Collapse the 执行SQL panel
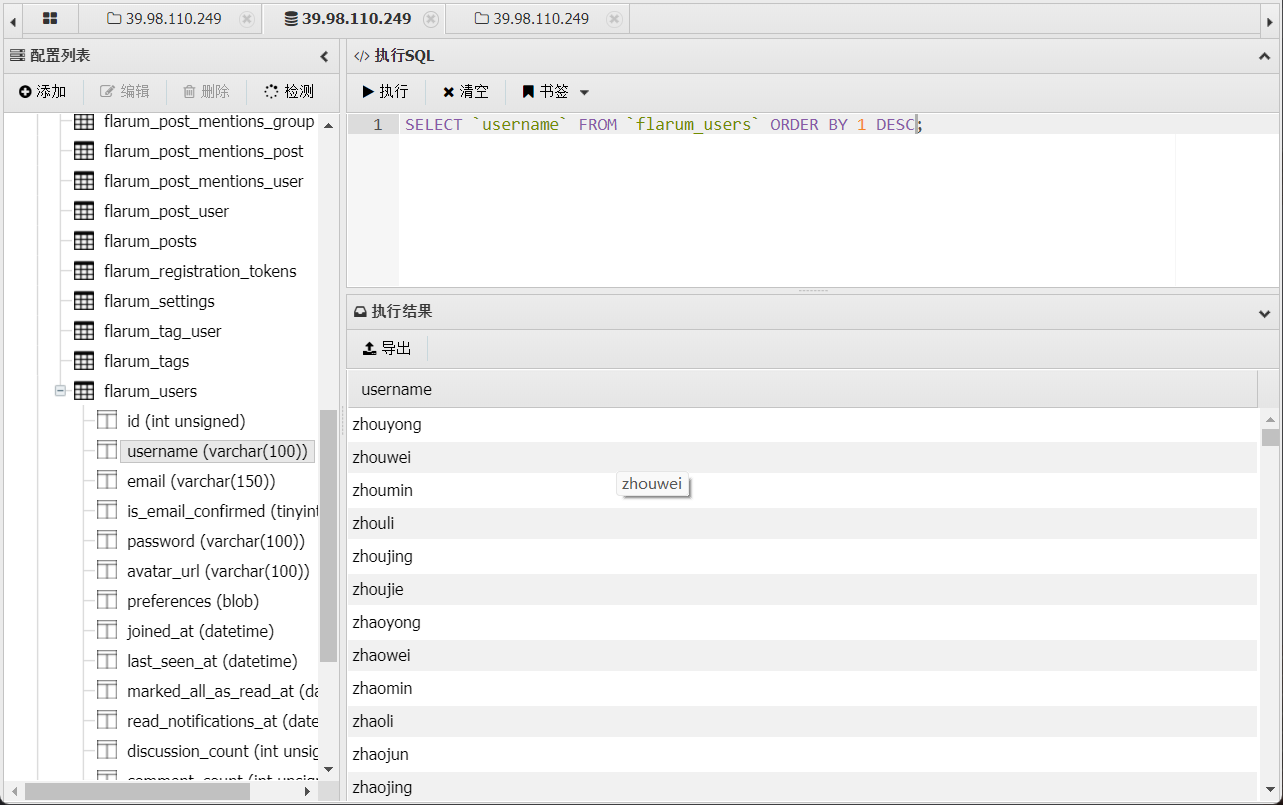The width and height of the screenshot is (1283, 805). [1264, 57]
